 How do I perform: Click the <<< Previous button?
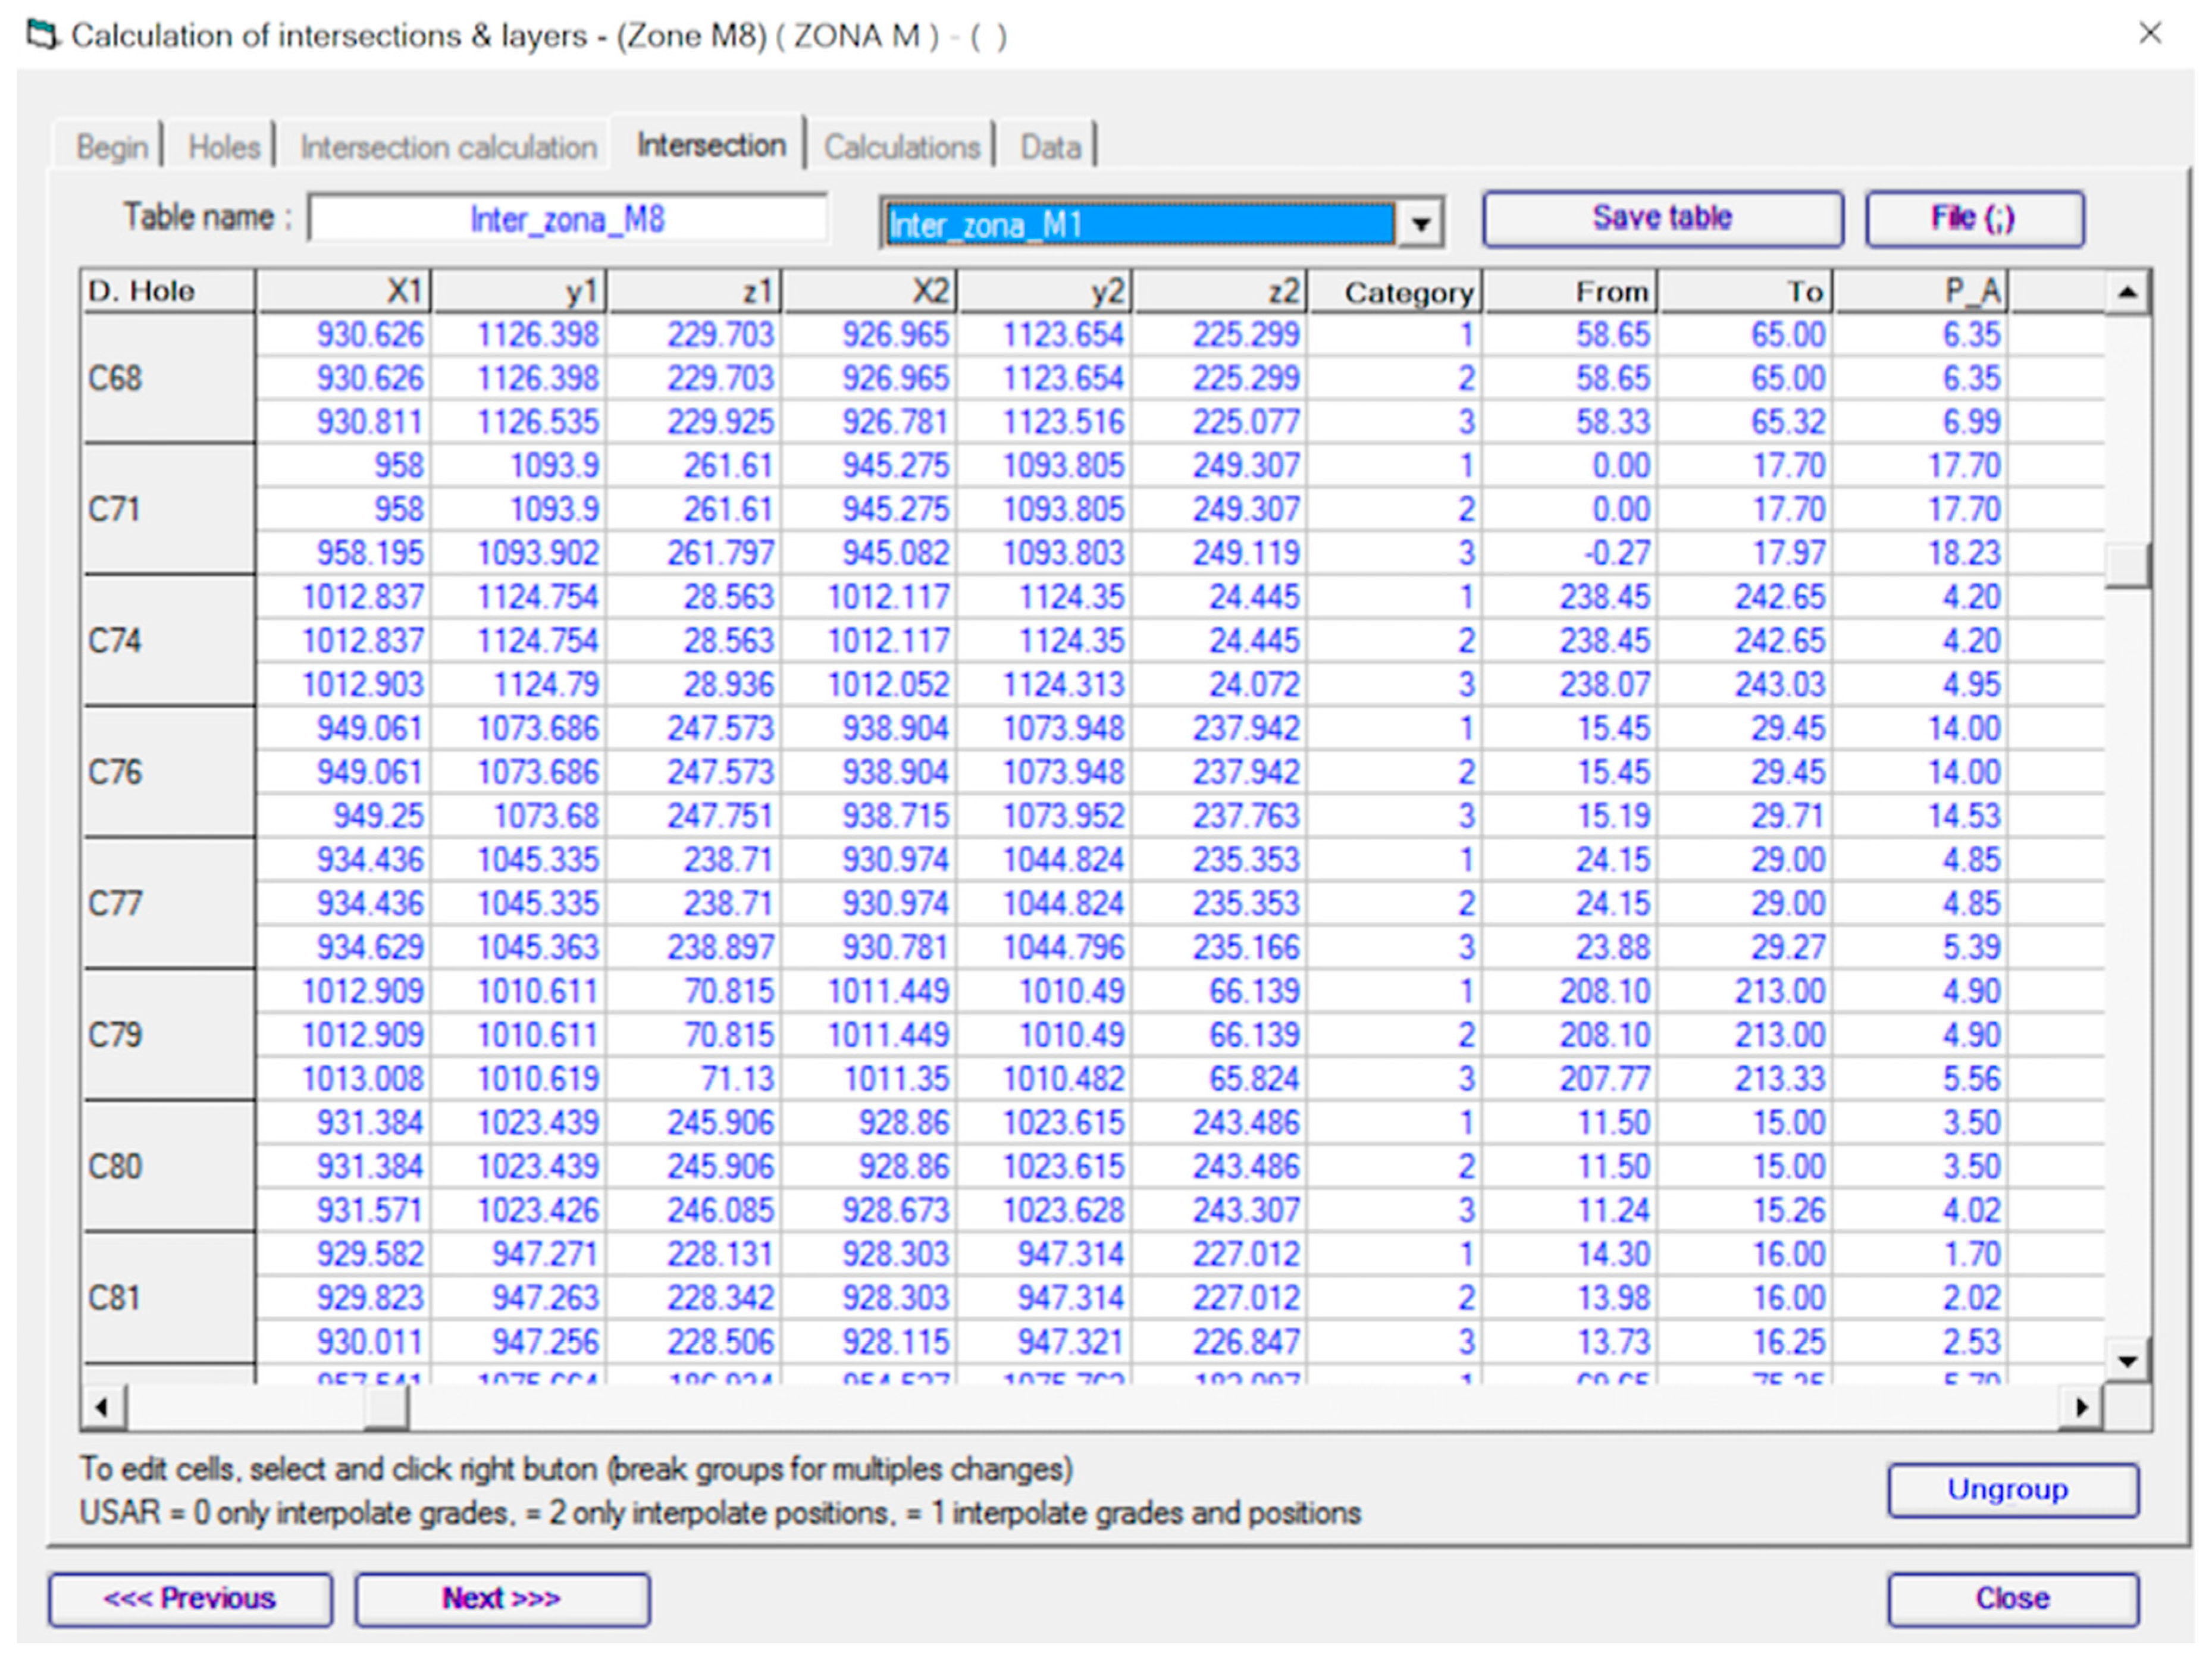click(190, 1599)
